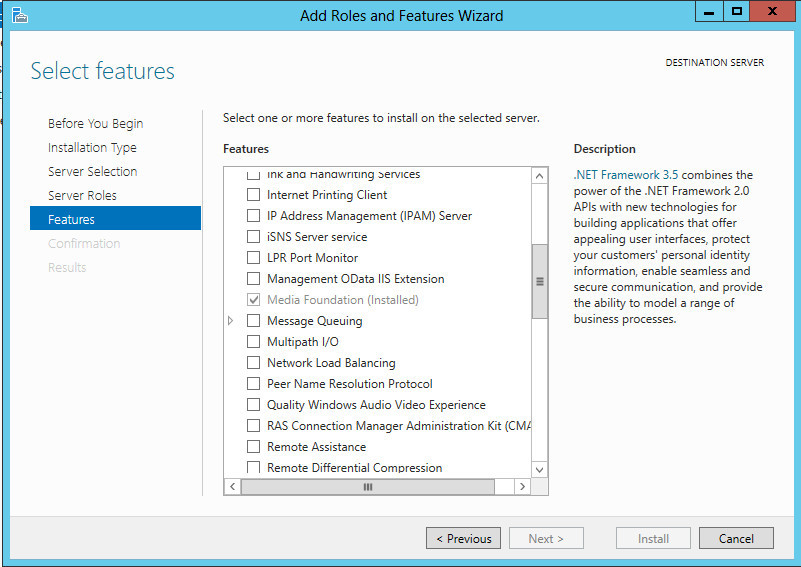
Task: Click the vertical scrollbar thumb in Features
Action: tap(539, 281)
